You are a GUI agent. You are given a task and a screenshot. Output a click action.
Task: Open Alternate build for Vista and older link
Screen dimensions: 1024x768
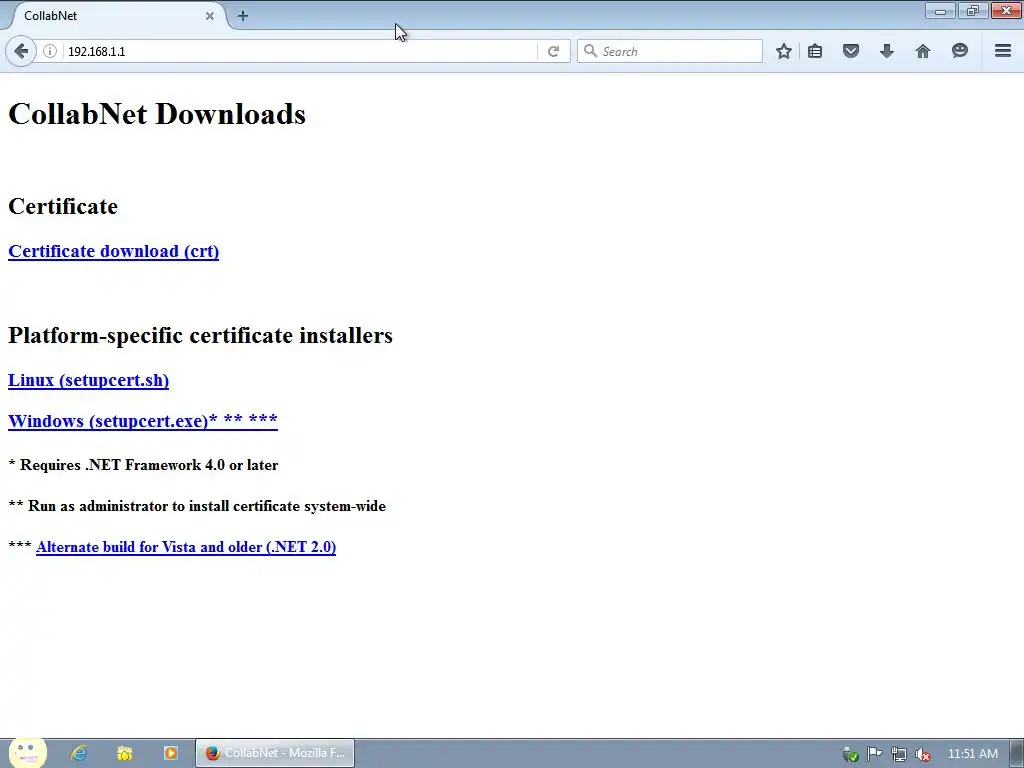tap(186, 547)
